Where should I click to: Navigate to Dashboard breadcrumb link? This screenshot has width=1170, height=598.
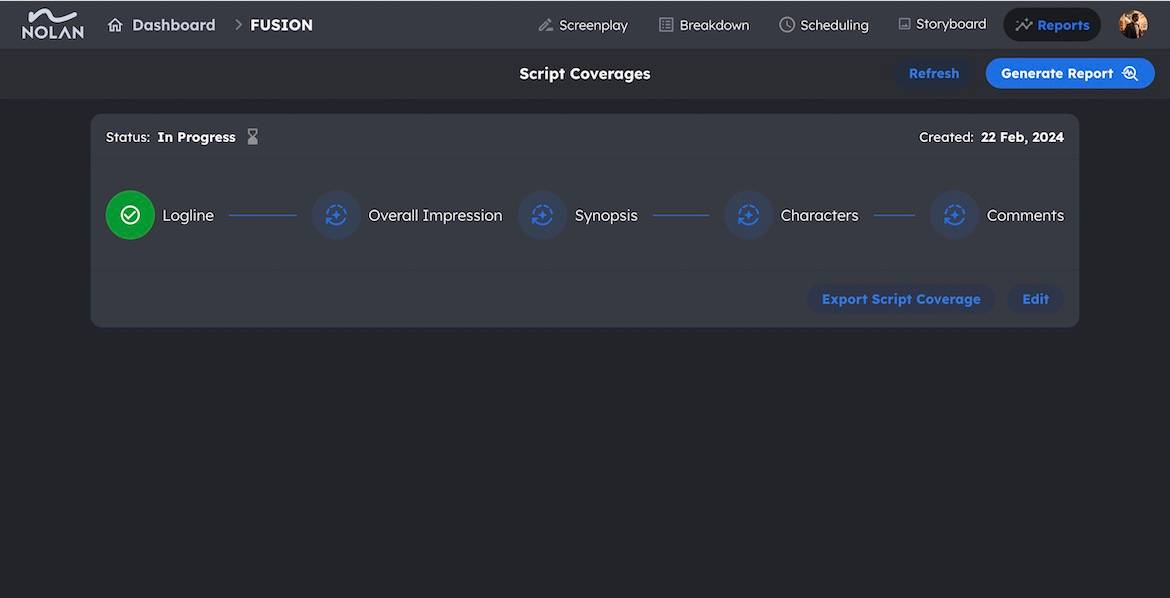[x=173, y=25]
